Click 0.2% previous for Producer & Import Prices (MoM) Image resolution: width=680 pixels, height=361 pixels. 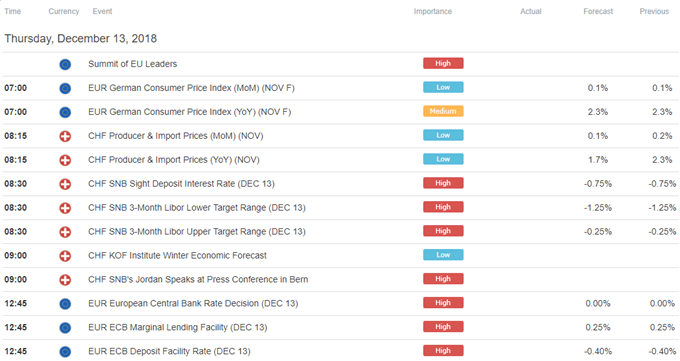tap(662, 136)
